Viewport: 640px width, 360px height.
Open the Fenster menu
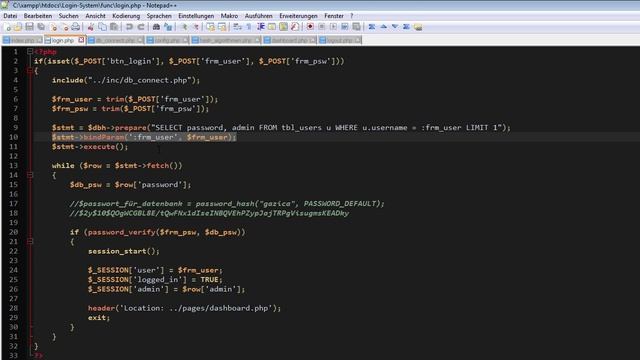[333, 16]
